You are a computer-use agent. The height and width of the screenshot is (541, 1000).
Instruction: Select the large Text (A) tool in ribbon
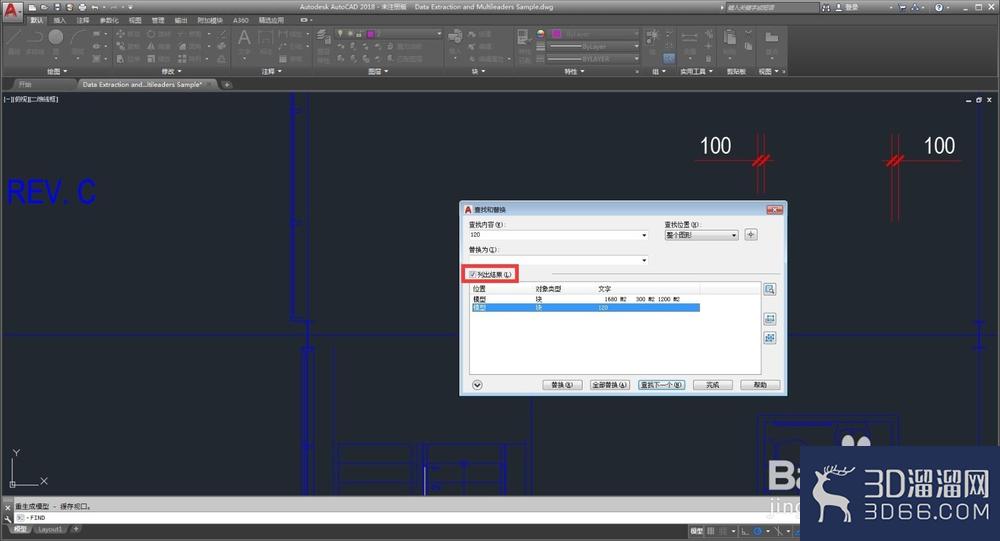coord(244,40)
